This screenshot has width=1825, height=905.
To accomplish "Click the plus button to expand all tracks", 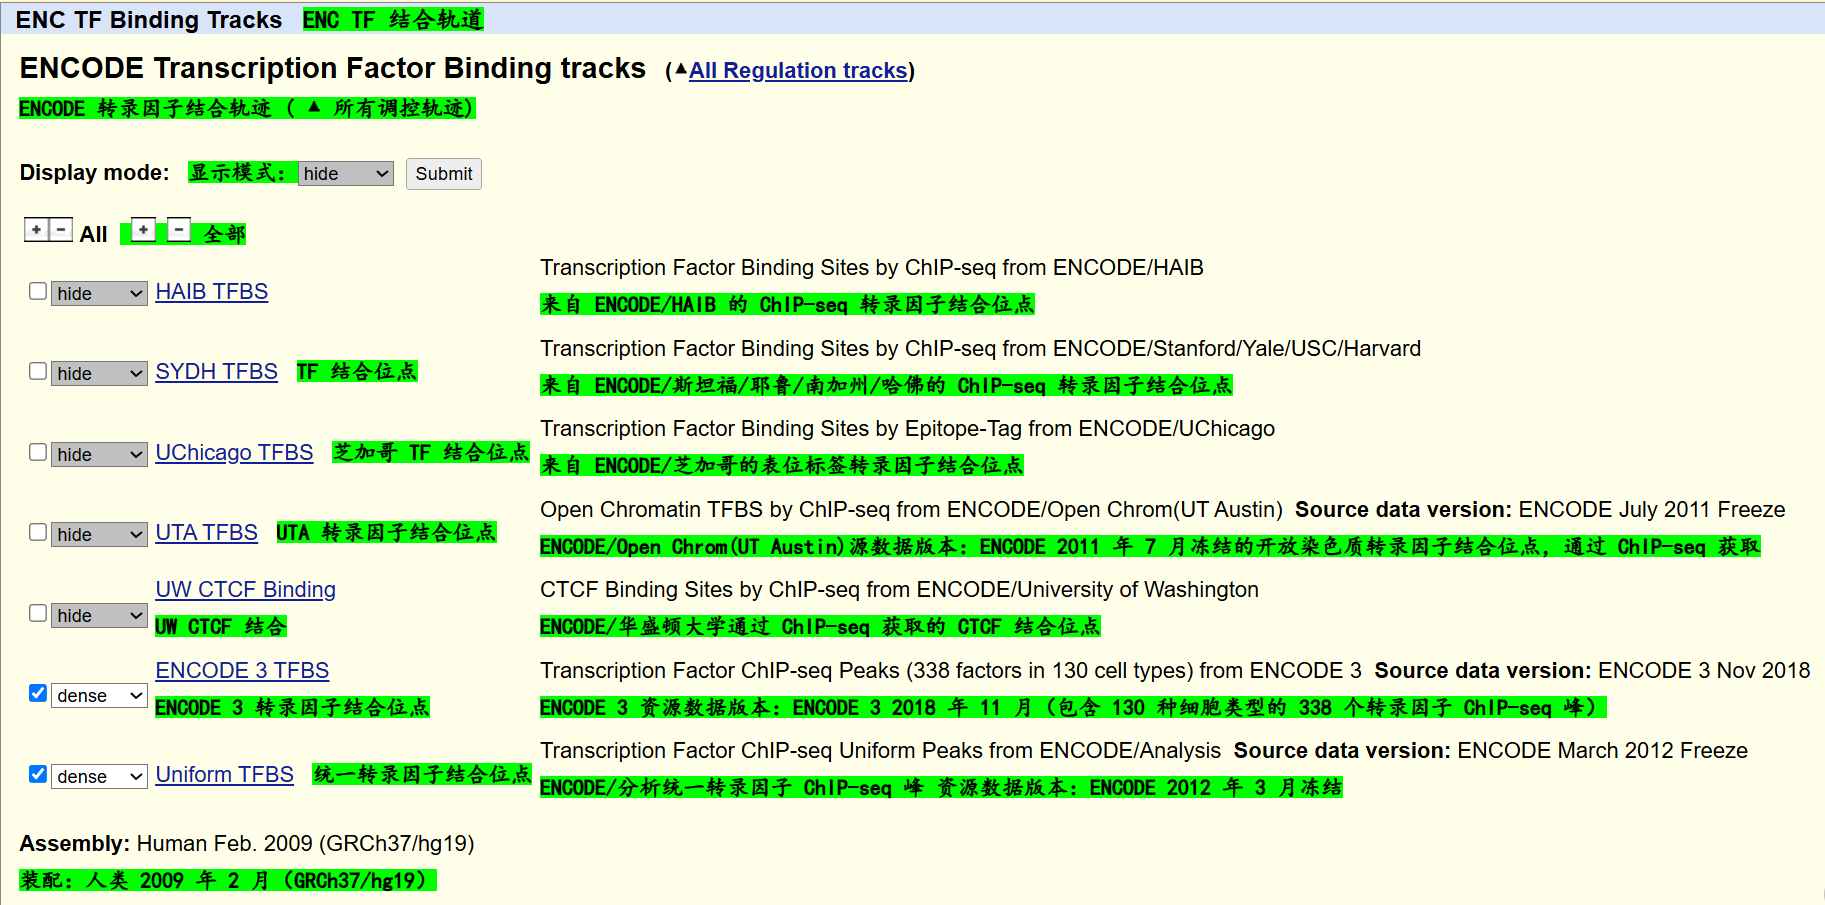I will coord(36,229).
